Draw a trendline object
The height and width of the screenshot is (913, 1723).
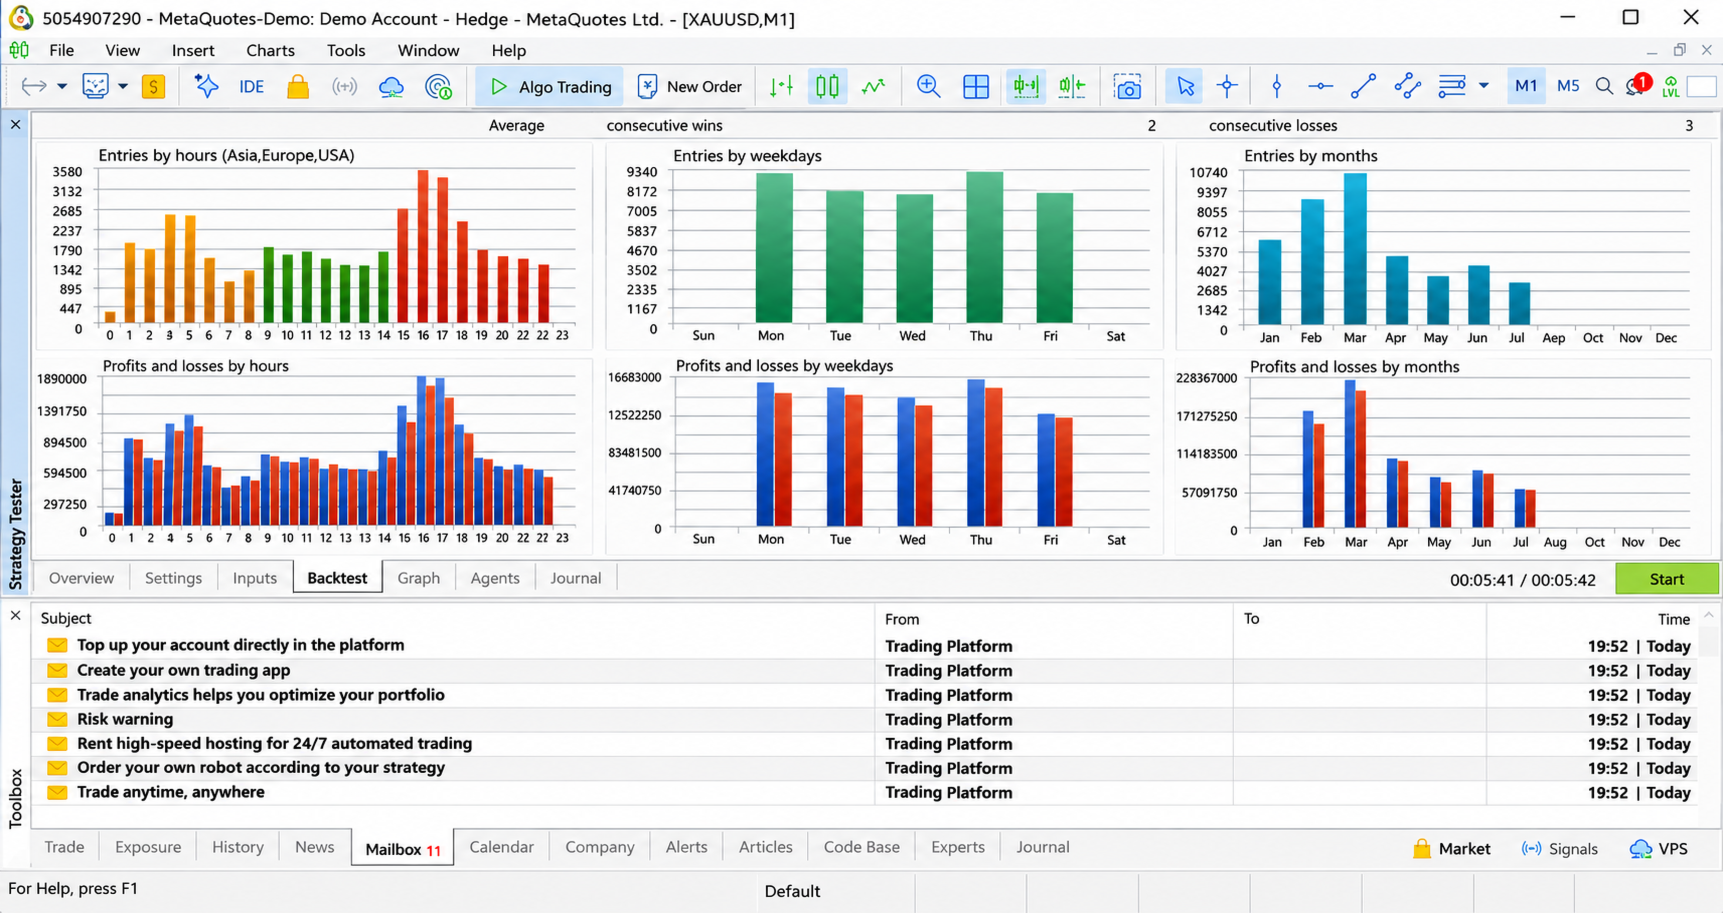(x=1363, y=87)
